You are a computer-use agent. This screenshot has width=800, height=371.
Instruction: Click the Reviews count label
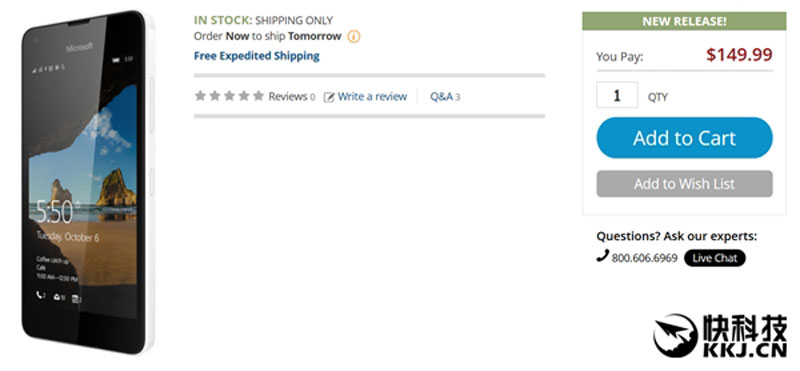(292, 96)
